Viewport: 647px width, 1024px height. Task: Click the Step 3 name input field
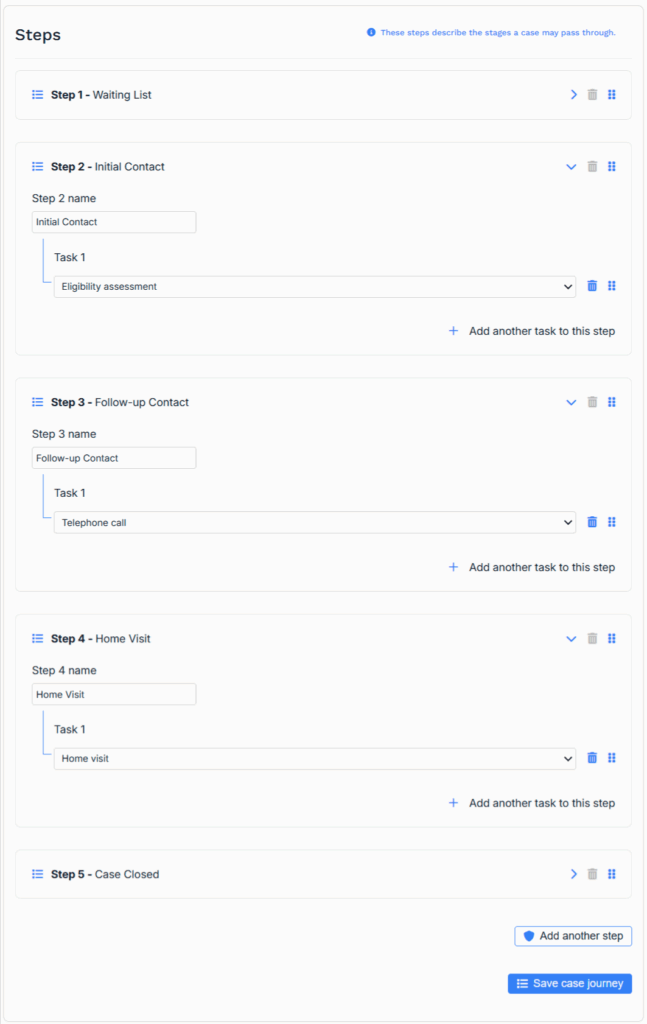(x=114, y=458)
